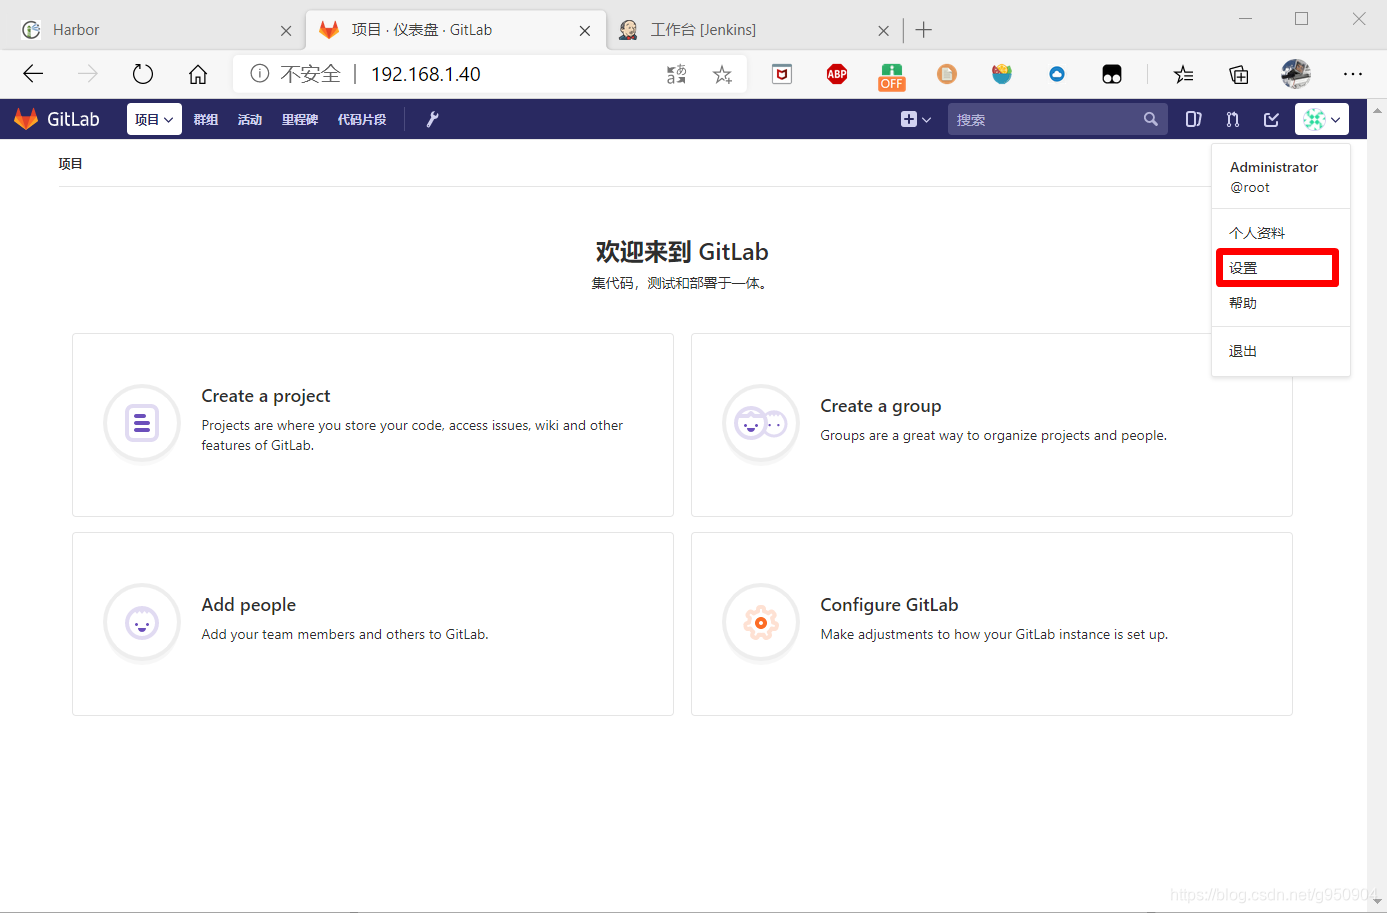Screen dimensions: 1387x913
Task: Open the Pocket extension icon
Action: tap(782, 74)
